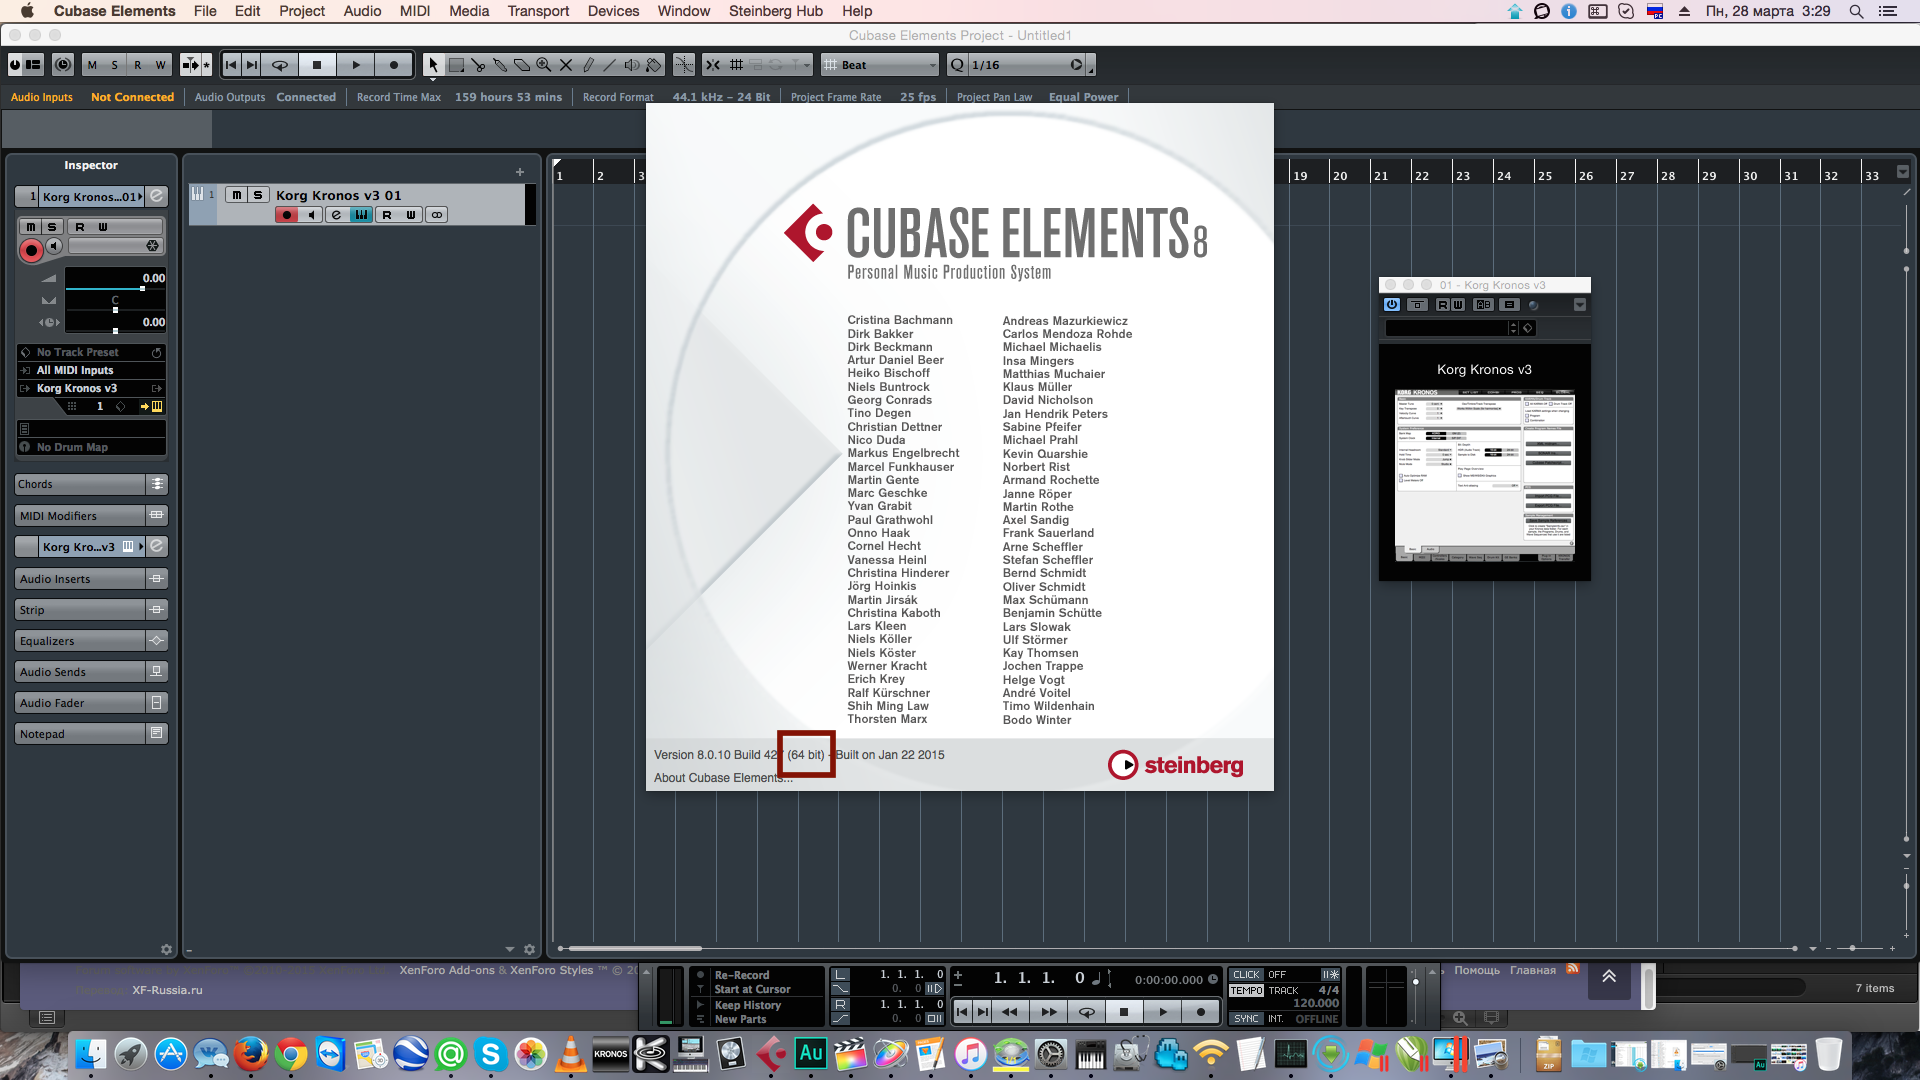Screen dimensions: 1920x1080
Task: Open Chords section in Inspector
Action: [x=80, y=484]
